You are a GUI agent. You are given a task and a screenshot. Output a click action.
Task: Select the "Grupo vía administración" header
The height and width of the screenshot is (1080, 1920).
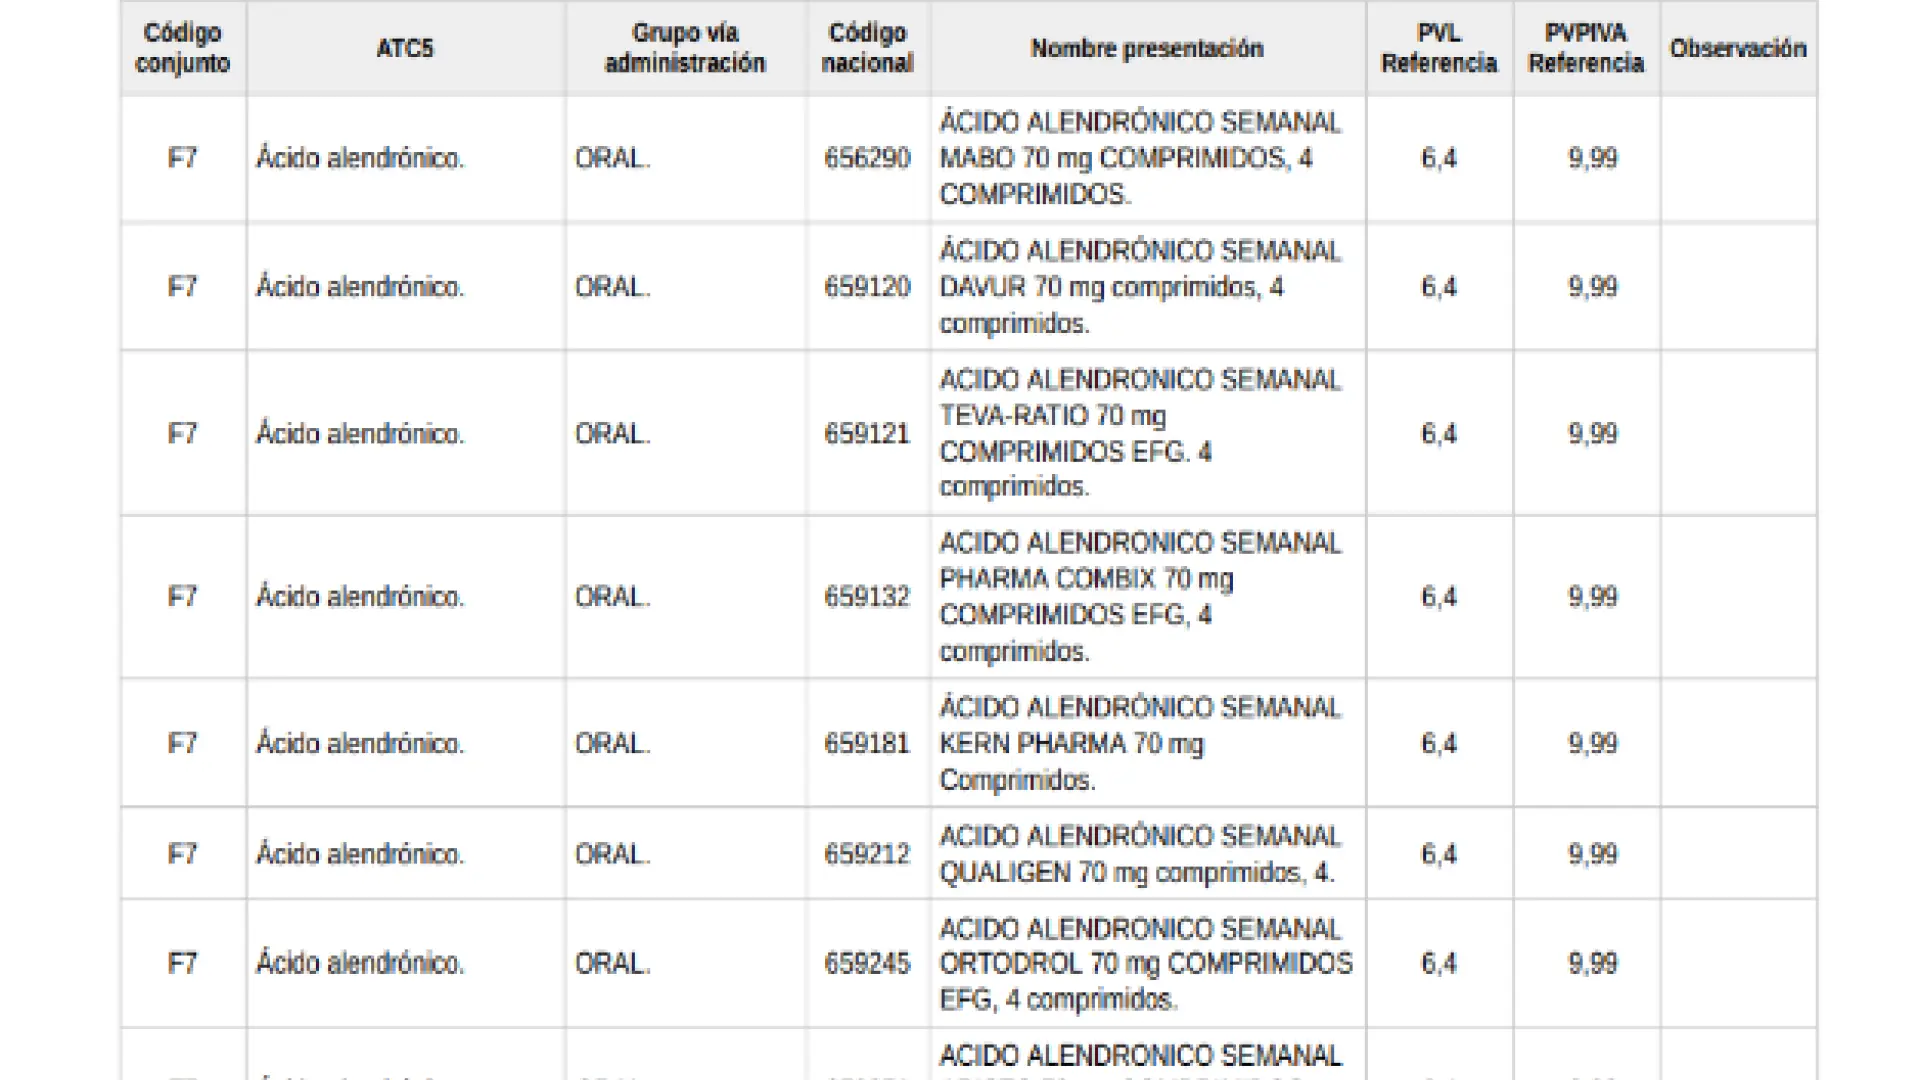(x=685, y=48)
